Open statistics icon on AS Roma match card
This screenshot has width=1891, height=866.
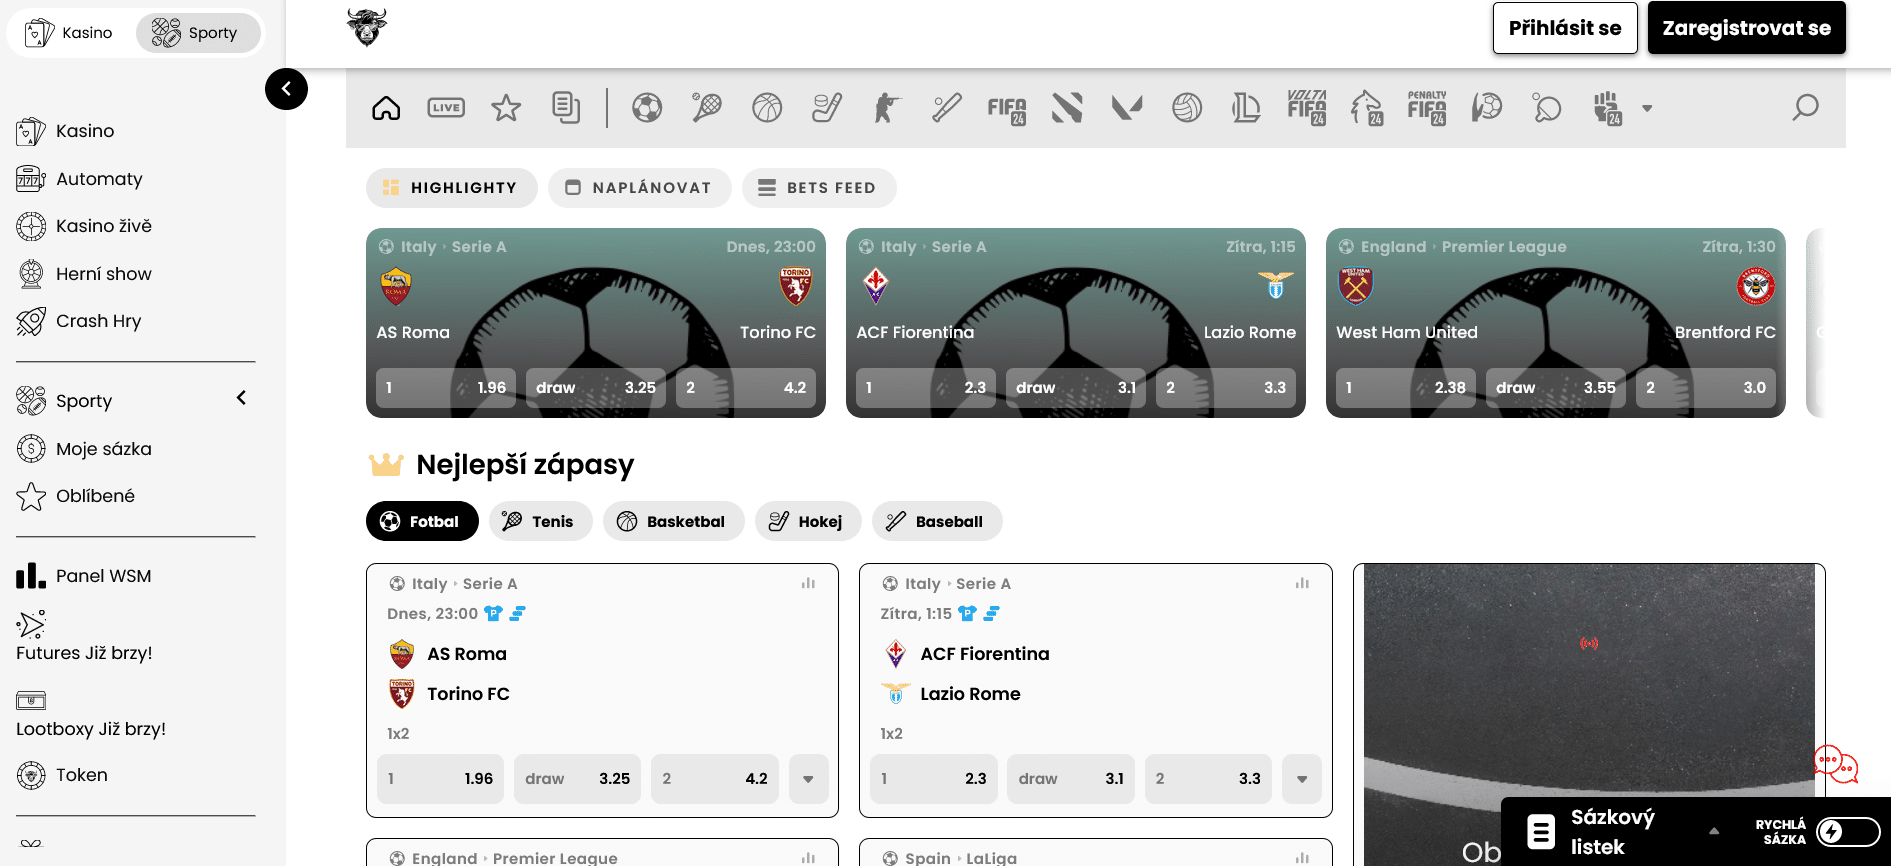click(x=808, y=583)
